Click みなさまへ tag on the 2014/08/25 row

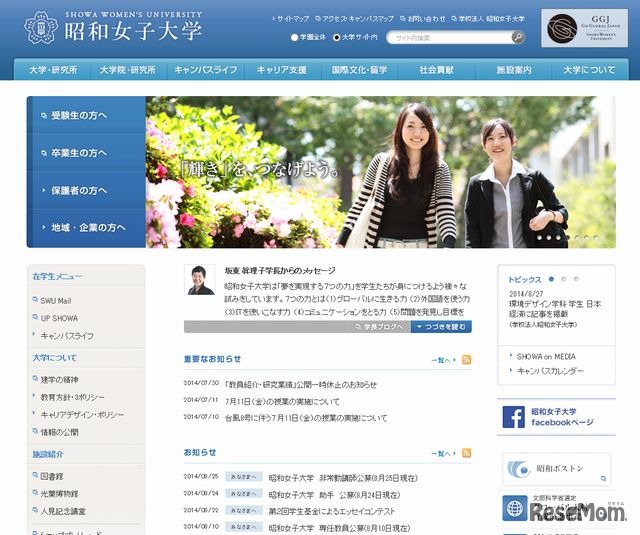(244, 477)
